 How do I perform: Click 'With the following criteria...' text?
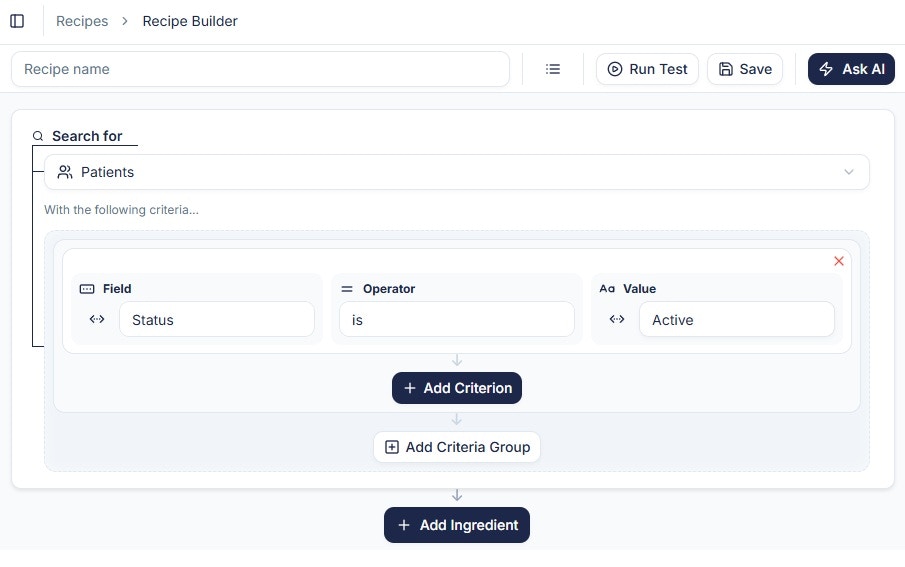click(121, 210)
